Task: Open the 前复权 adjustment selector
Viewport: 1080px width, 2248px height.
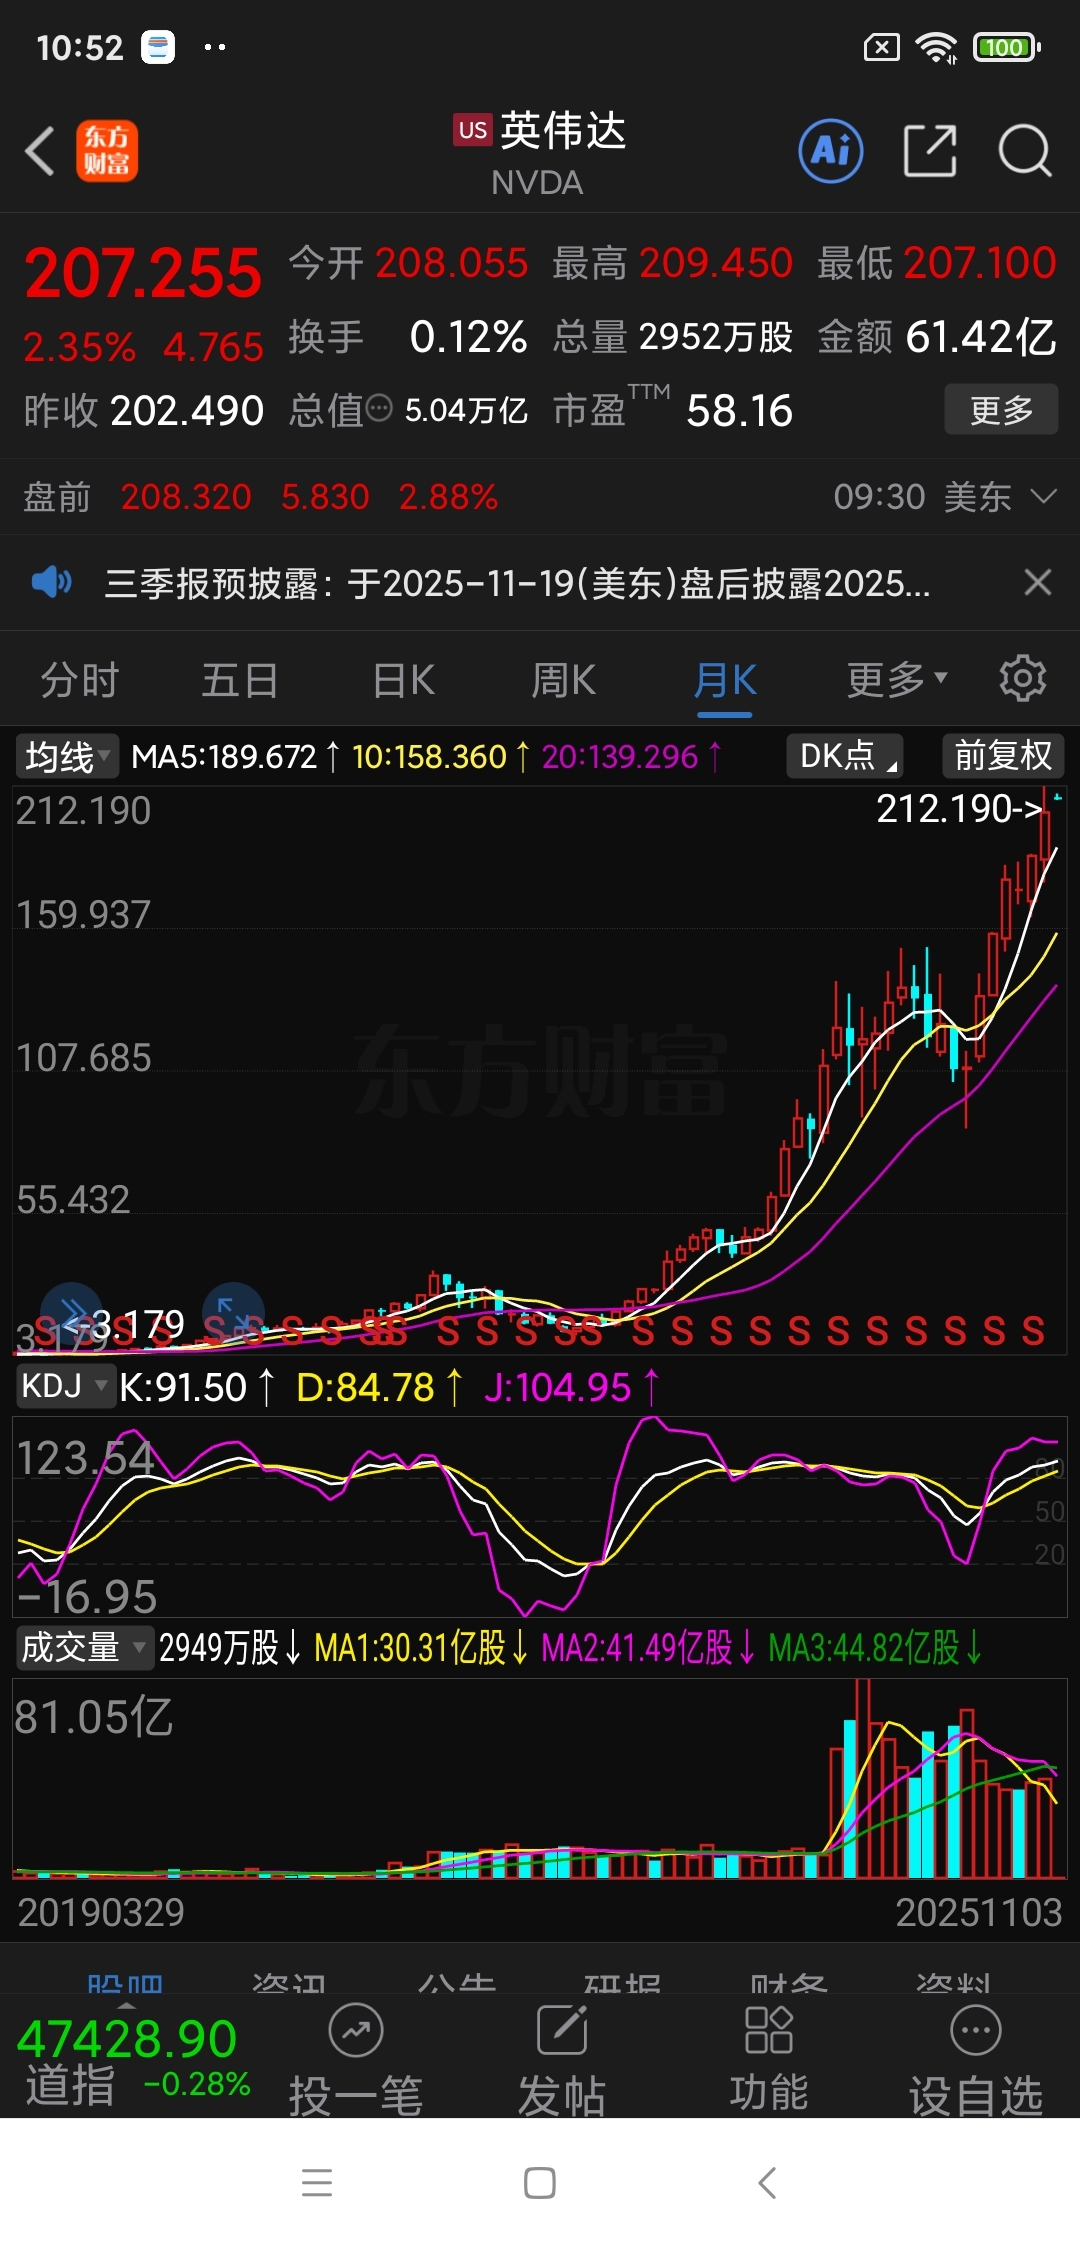Action: pos(1003,755)
